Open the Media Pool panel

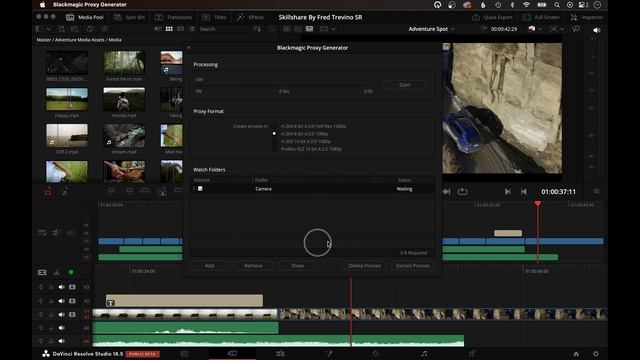[85, 17]
